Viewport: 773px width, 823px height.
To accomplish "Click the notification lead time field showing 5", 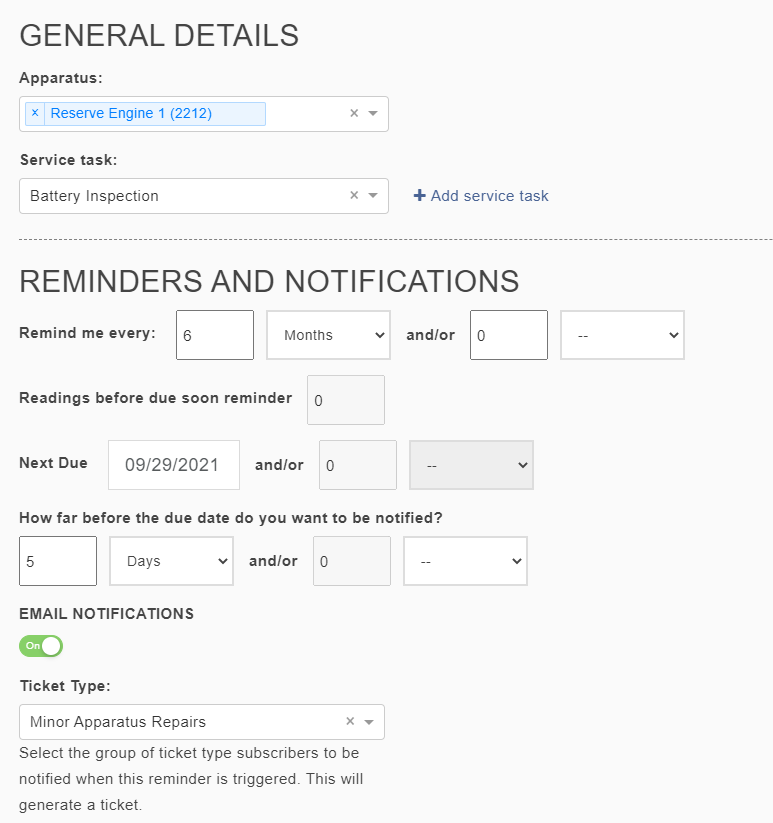I will pyautogui.click(x=57, y=560).
